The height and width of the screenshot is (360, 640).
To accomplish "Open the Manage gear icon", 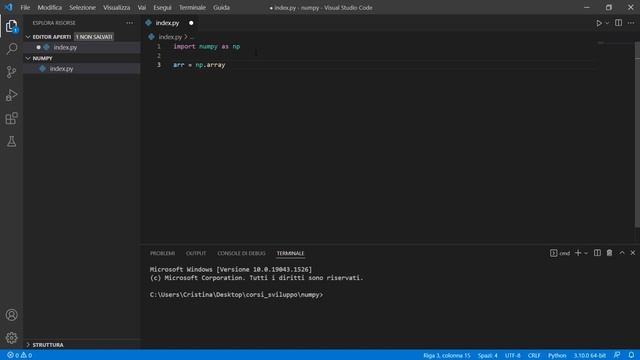I will click(11, 338).
